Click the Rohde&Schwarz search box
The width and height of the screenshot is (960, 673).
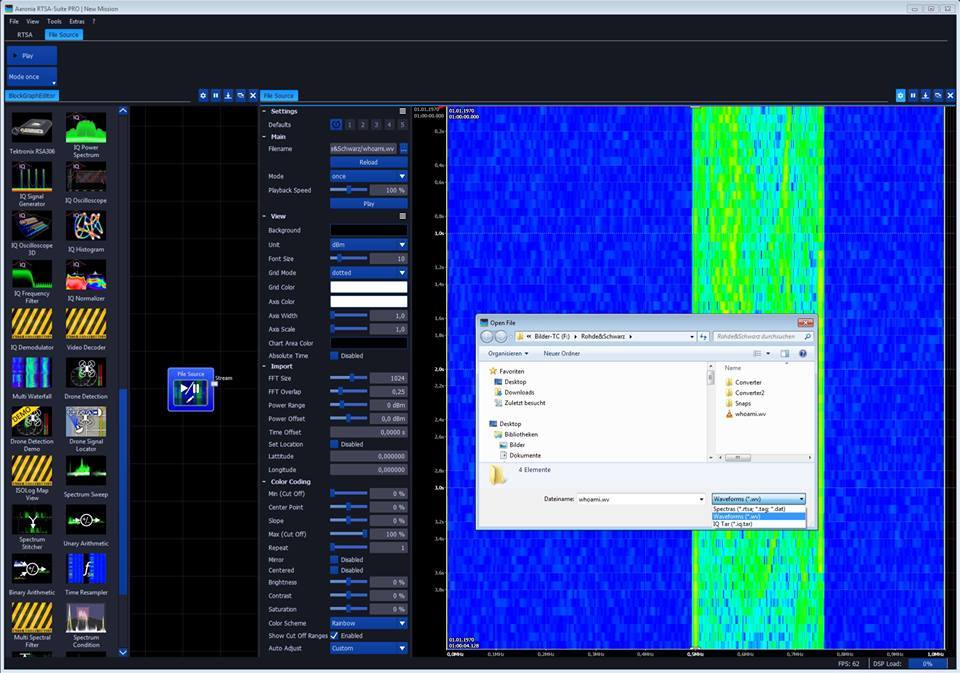pyautogui.click(x=763, y=337)
